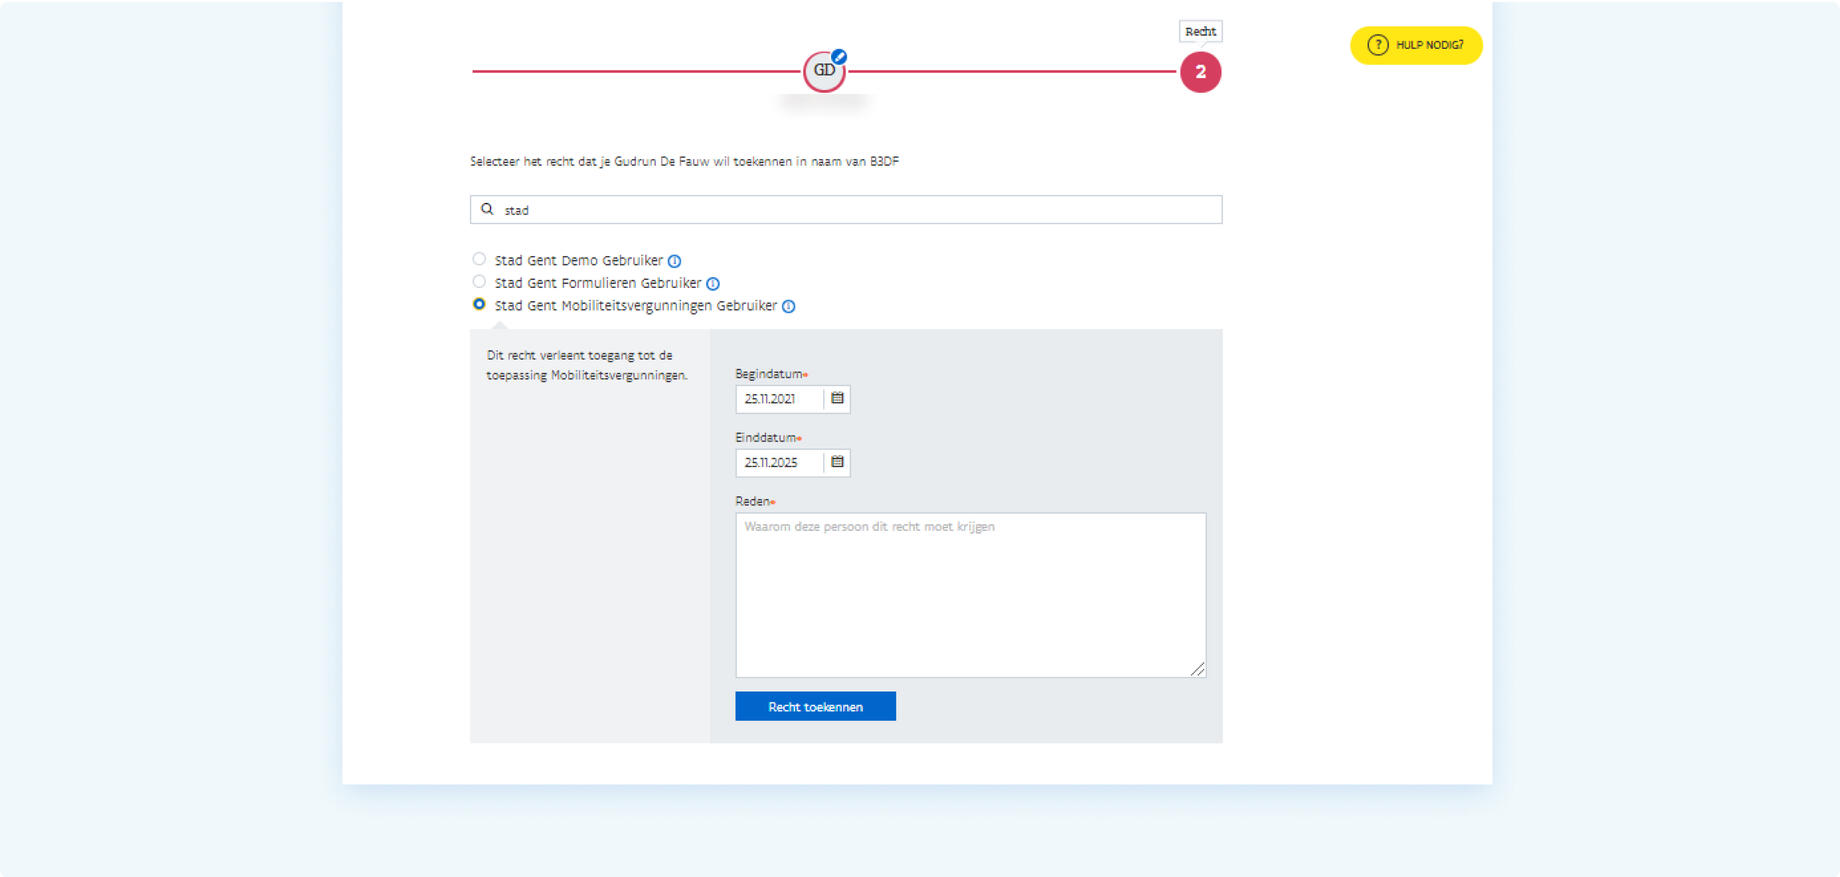The width and height of the screenshot is (1840, 877).
Task: Select the GD user step circle
Action: click(824, 71)
